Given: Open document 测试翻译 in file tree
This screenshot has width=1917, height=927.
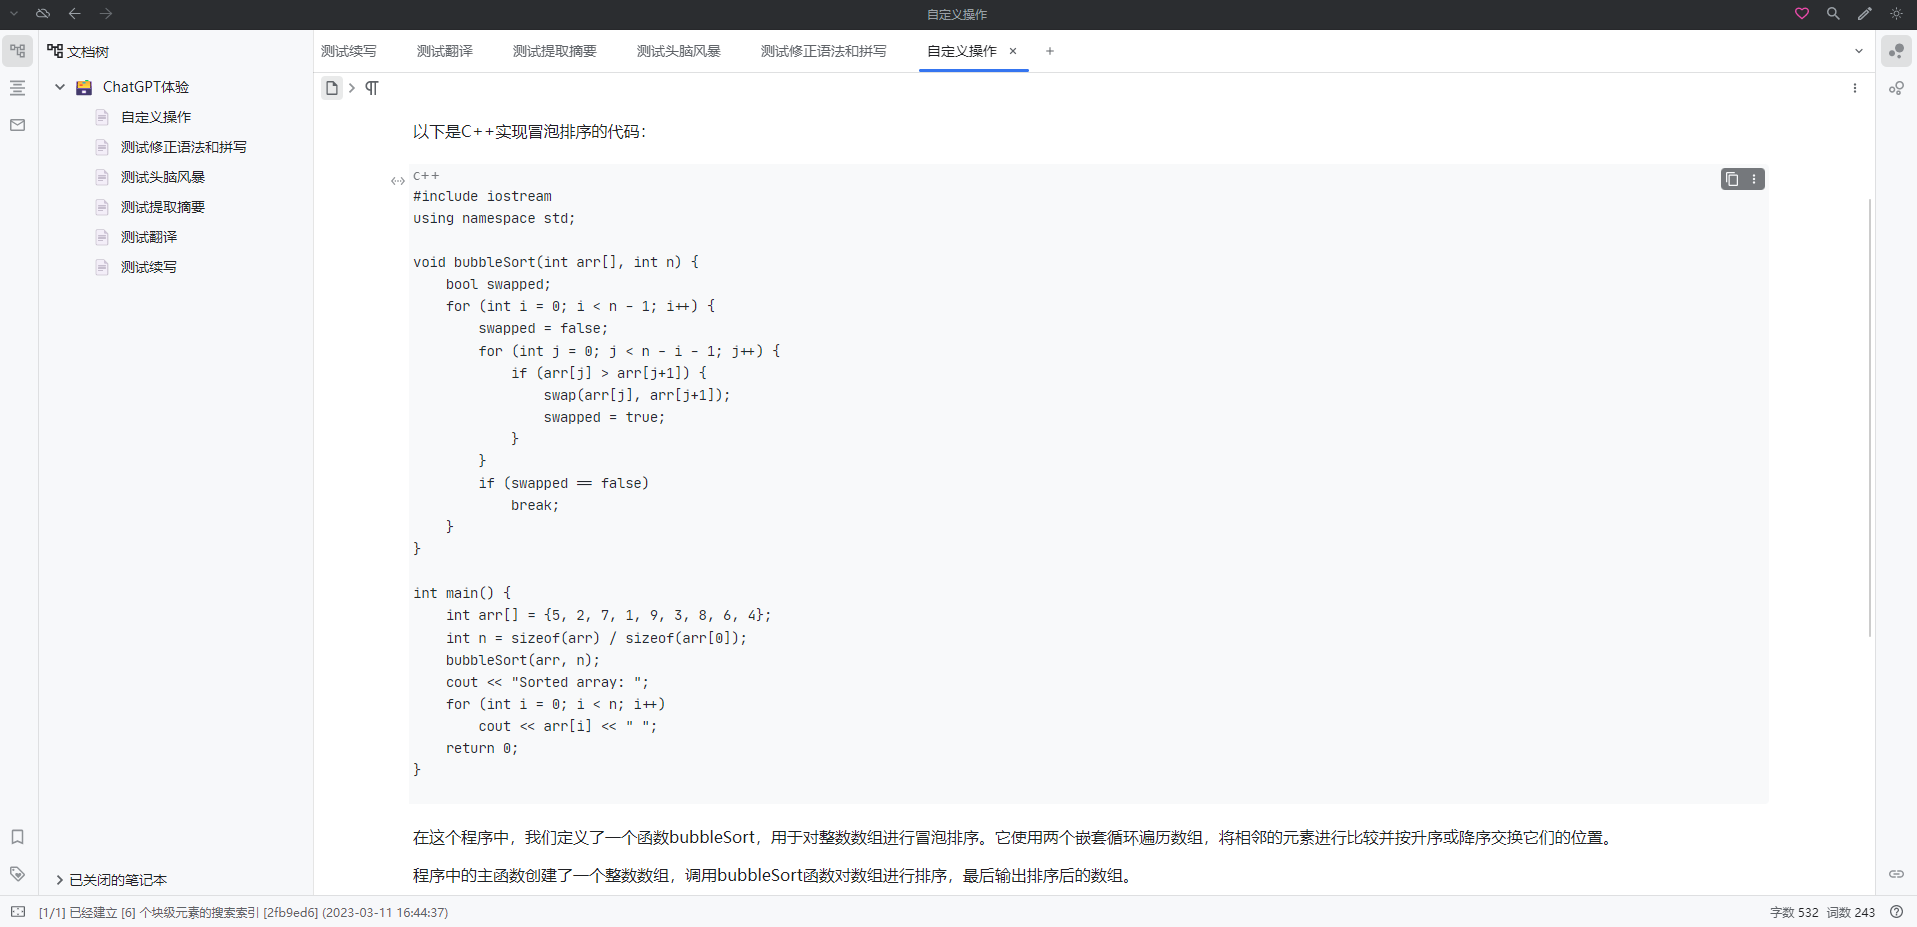Looking at the screenshot, I should click(149, 237).
